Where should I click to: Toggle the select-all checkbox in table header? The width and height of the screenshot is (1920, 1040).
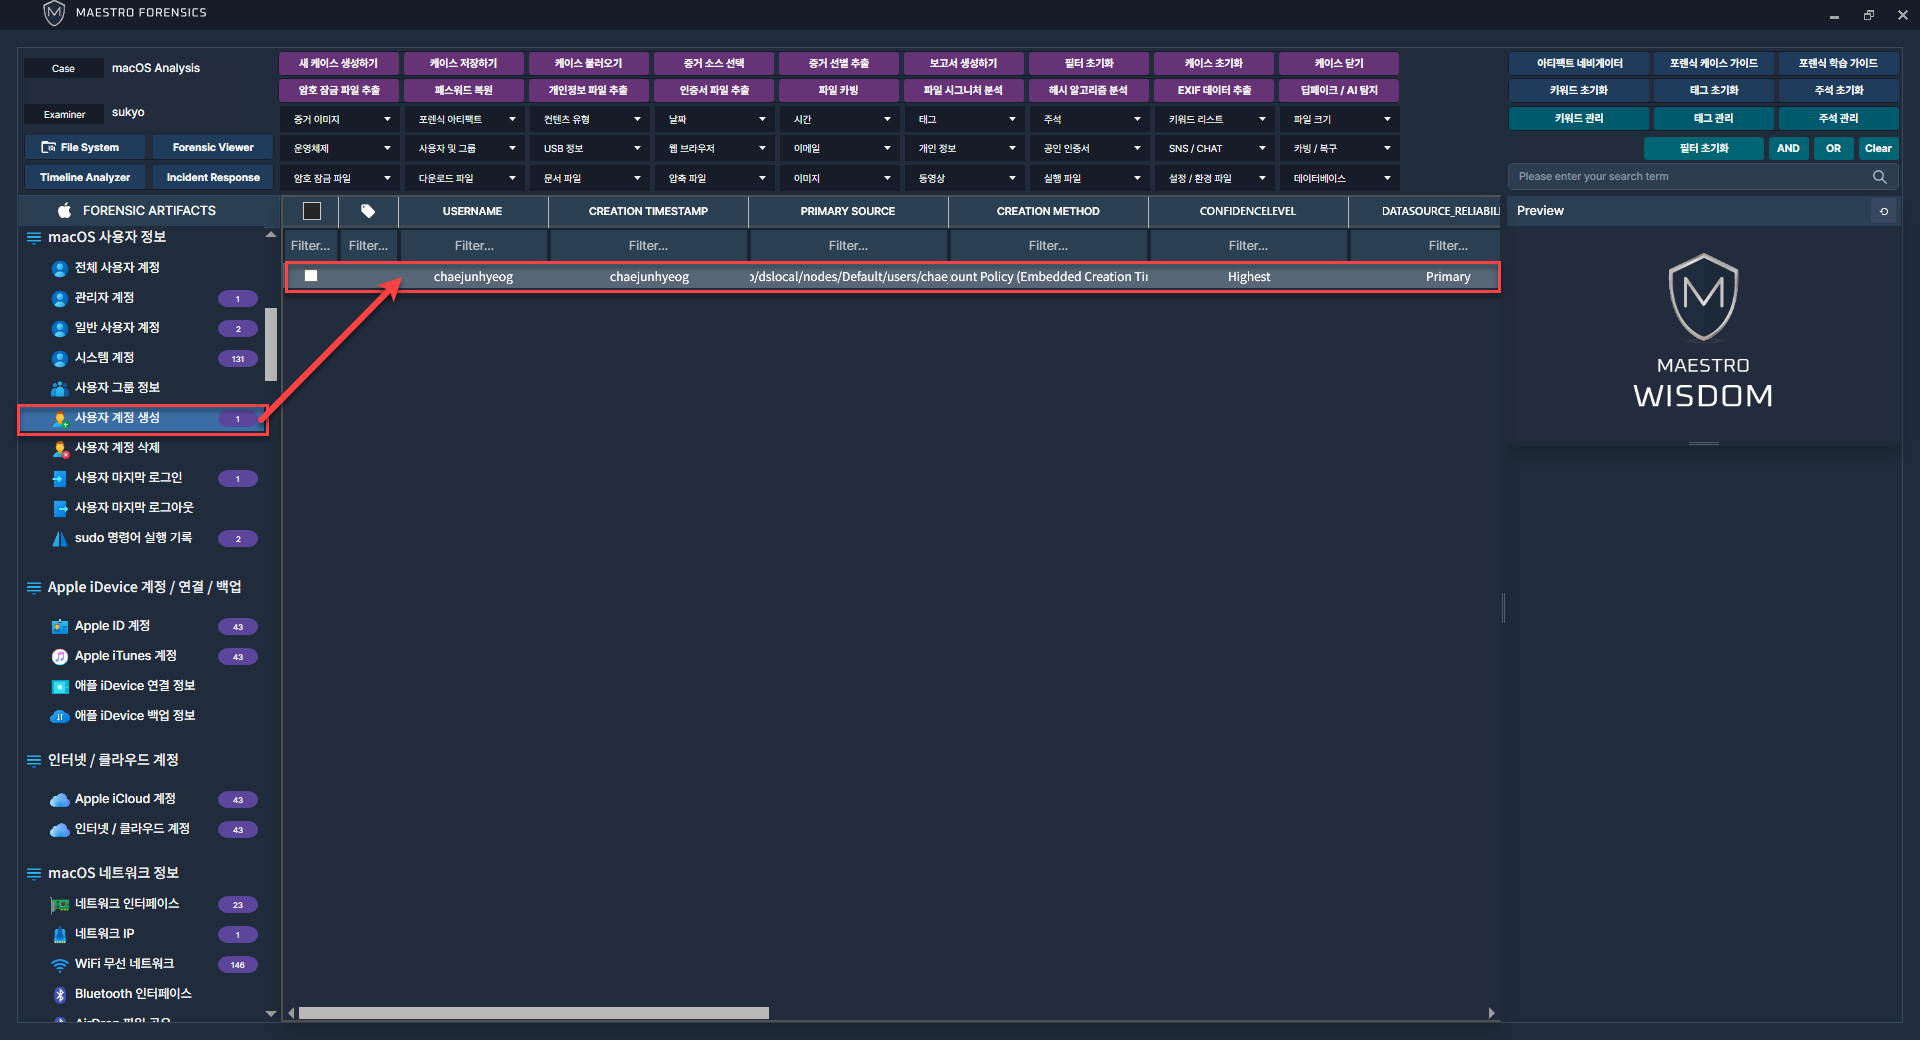(312, 211)
